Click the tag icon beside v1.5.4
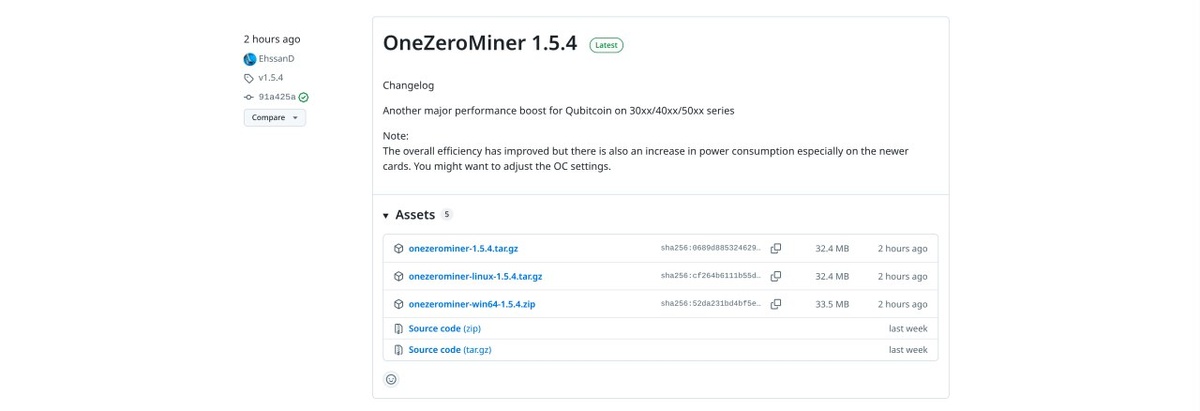1200x411 pixels. click(249, 78)
